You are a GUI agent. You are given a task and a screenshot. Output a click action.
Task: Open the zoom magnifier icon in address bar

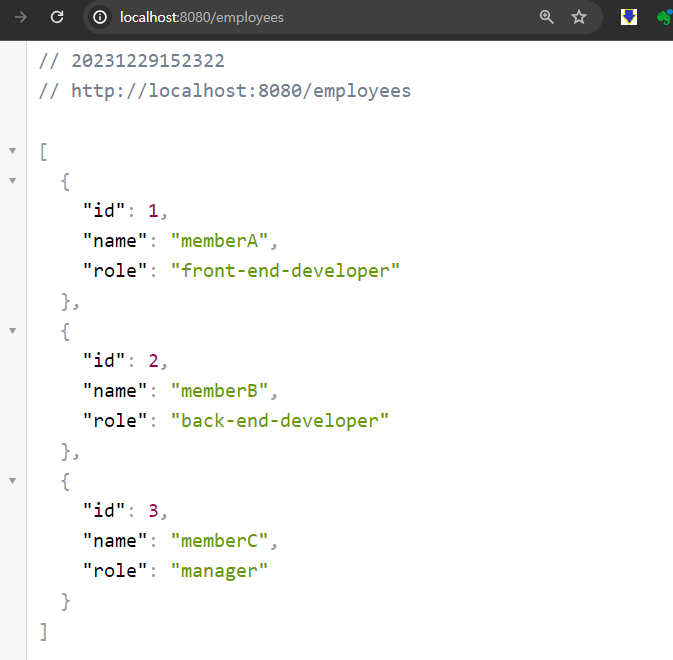coord(546,17)
